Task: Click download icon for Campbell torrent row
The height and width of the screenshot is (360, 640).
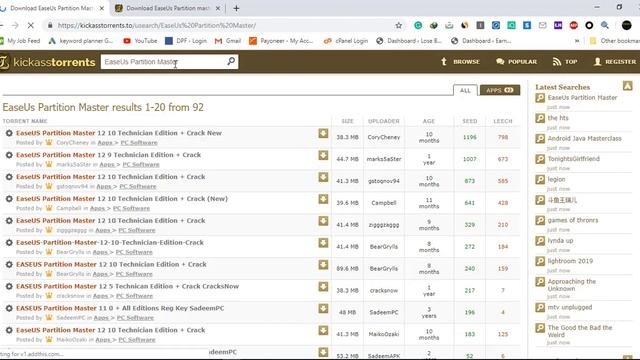Action: pos(323,199)
